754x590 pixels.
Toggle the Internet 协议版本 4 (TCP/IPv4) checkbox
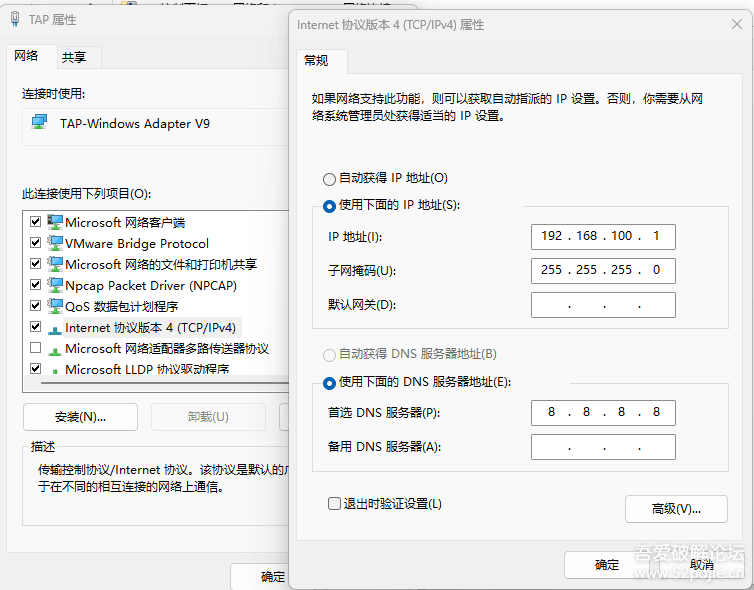point(35,326)
